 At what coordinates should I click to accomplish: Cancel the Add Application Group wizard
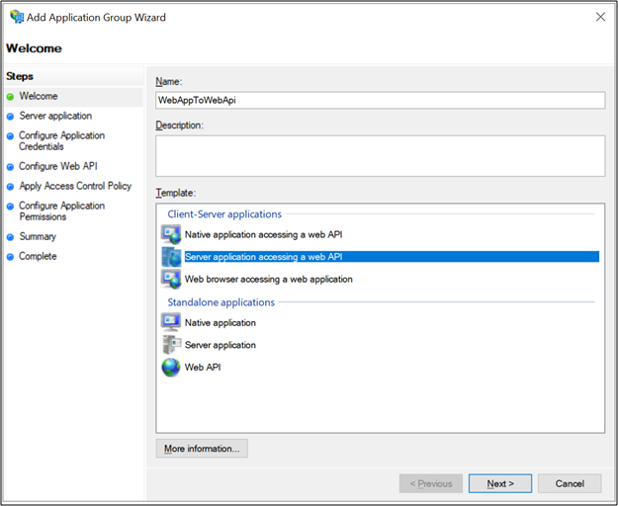(569, 483)
